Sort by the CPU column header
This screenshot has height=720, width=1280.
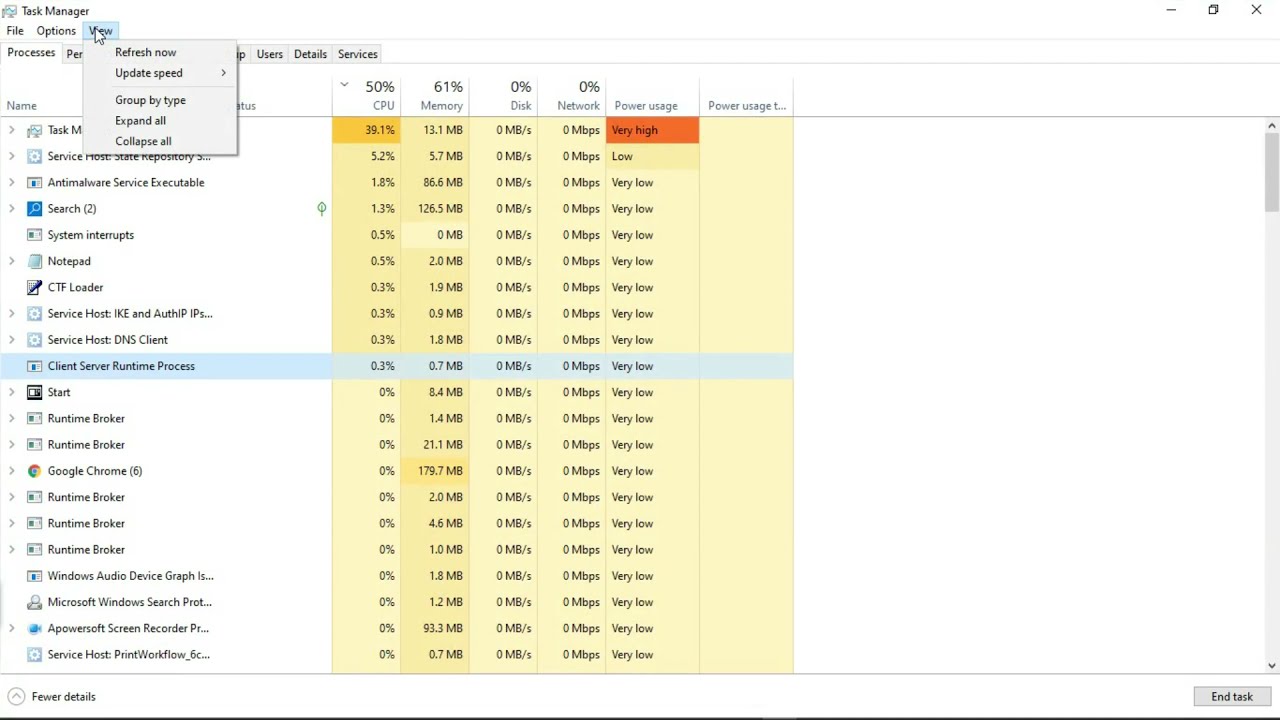point(367,96)
